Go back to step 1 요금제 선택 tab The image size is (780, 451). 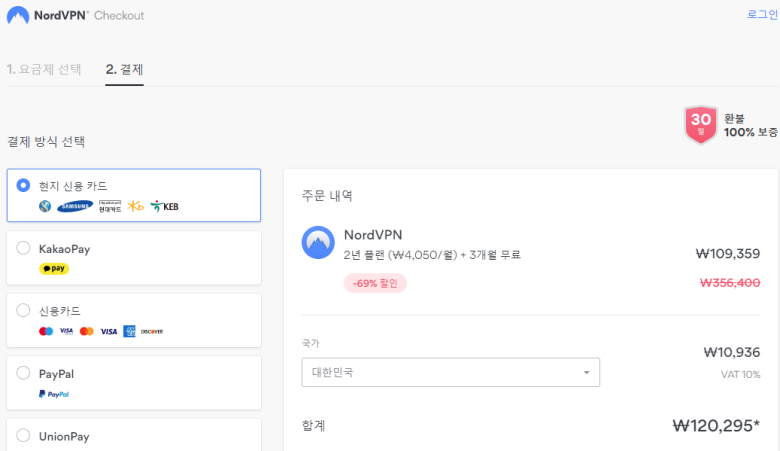tap(44, 69)
